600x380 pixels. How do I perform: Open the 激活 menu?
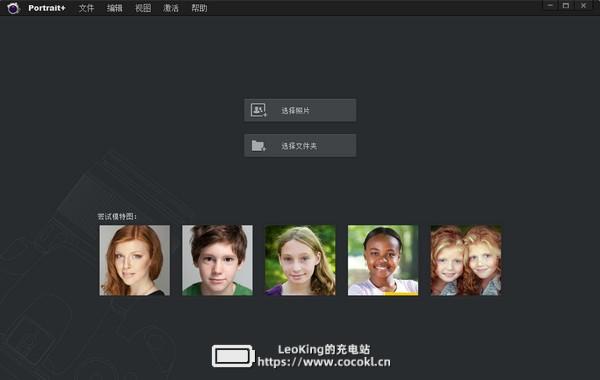tap(171, 8)
